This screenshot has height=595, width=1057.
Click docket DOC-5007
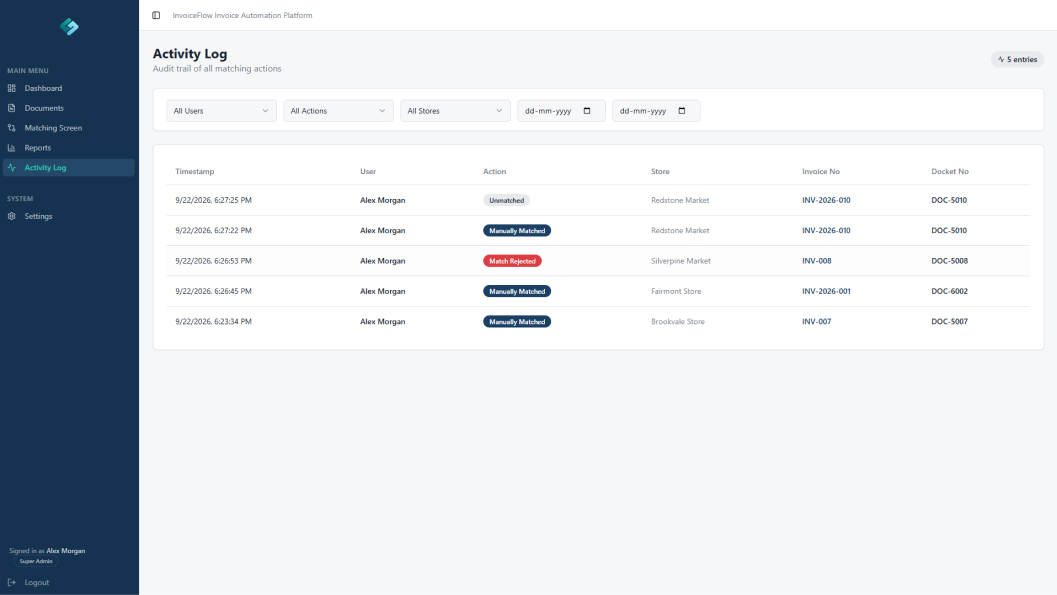(950, 321)
